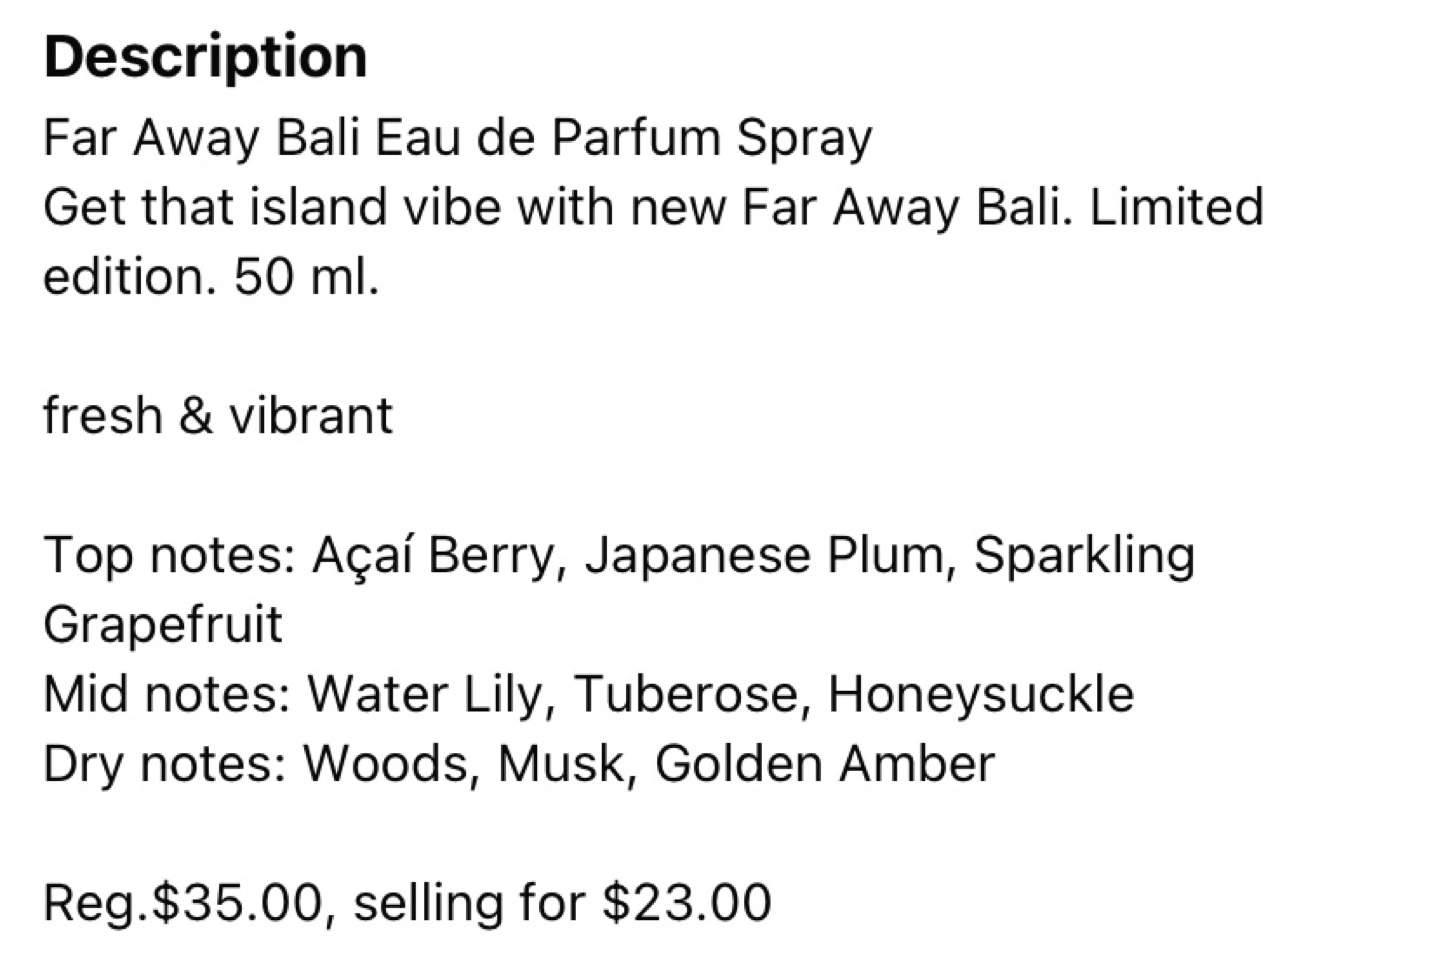Click the "Golden Amber" note

825,765
